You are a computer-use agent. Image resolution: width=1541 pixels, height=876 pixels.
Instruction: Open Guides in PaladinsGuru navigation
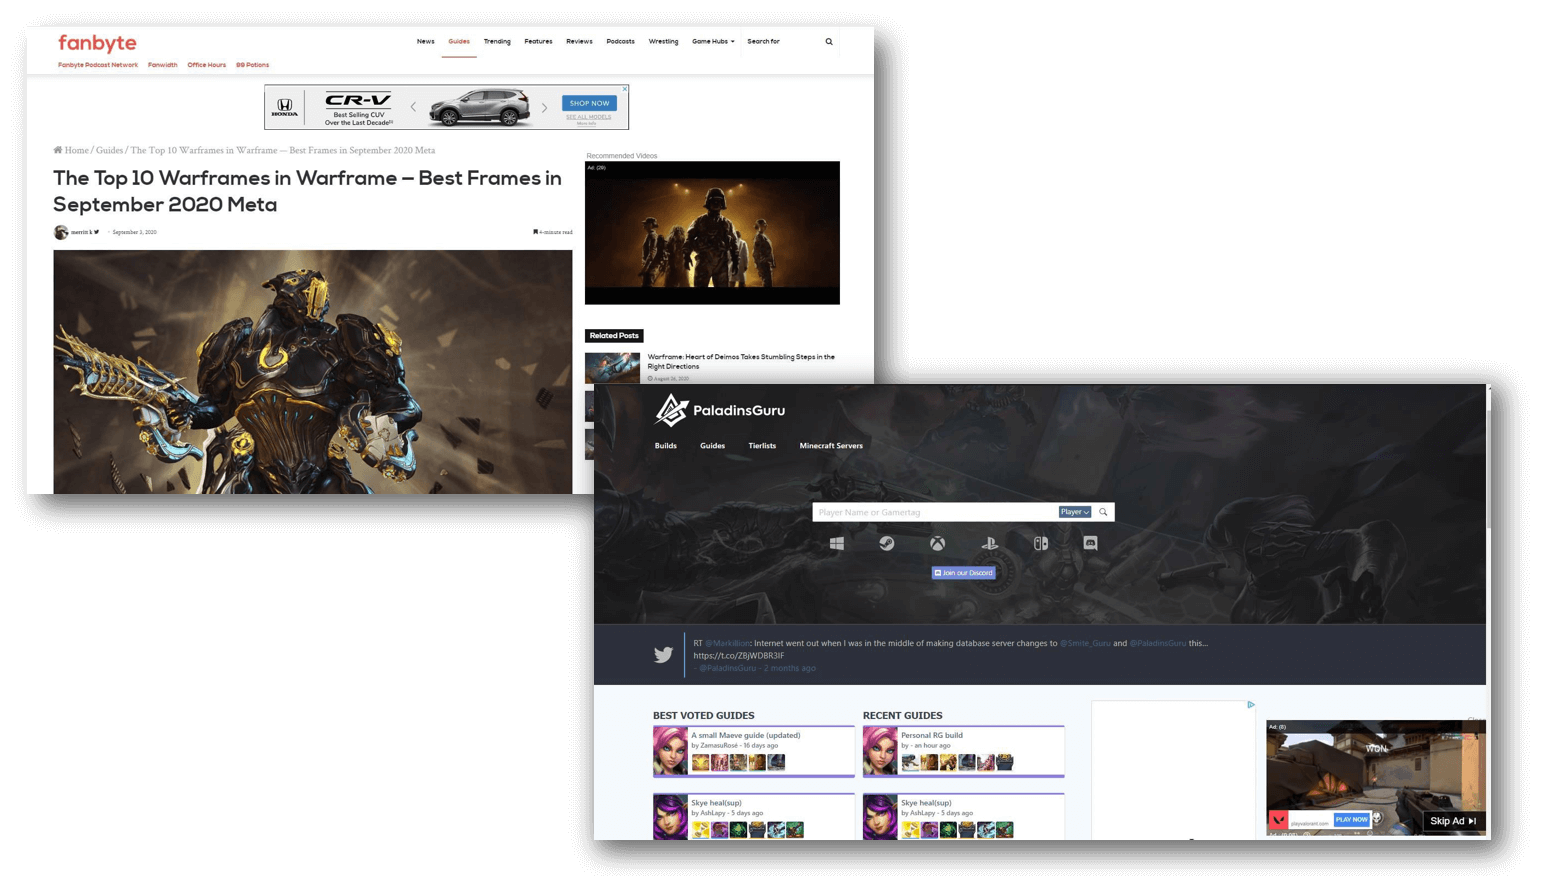(x=712, y=446)
